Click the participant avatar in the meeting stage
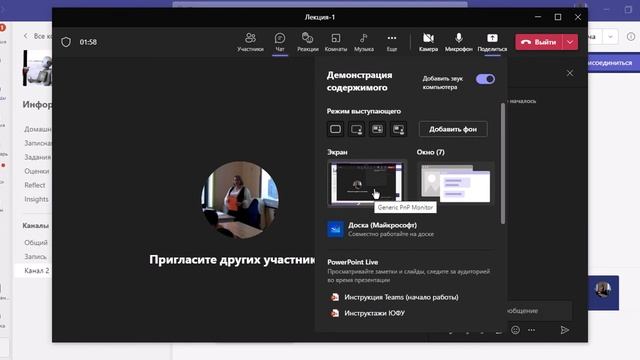Viewport: 640px width, 360px height. tap(240, 200)
